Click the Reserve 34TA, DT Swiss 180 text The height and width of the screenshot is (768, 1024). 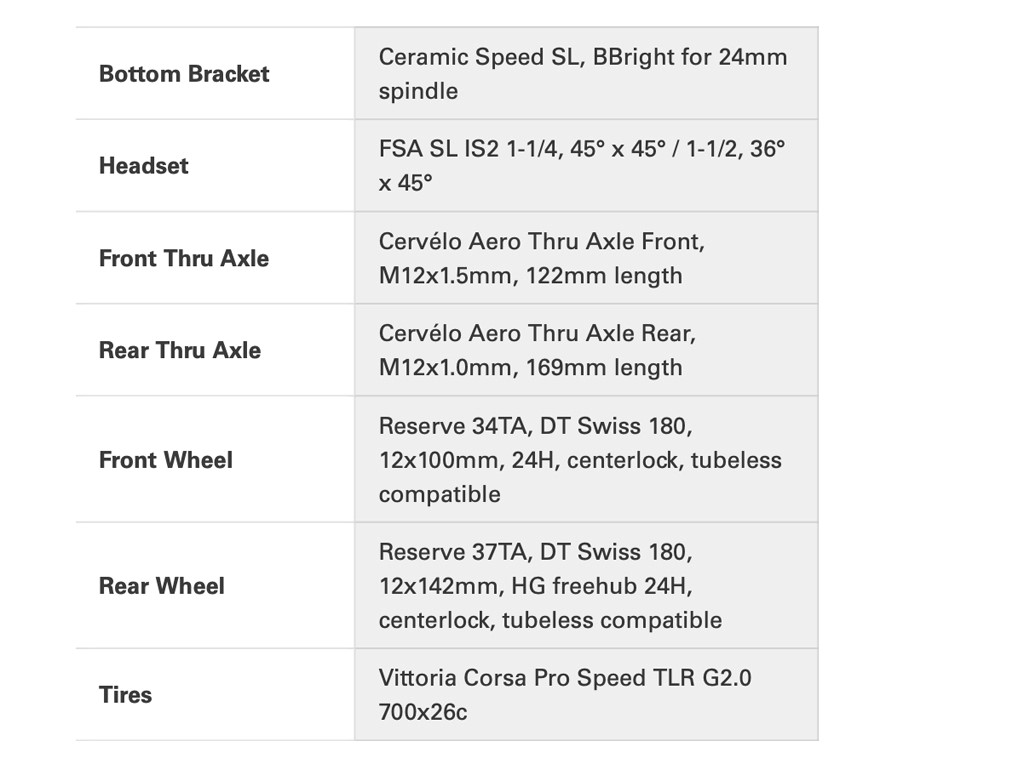(x=535, y=426)
